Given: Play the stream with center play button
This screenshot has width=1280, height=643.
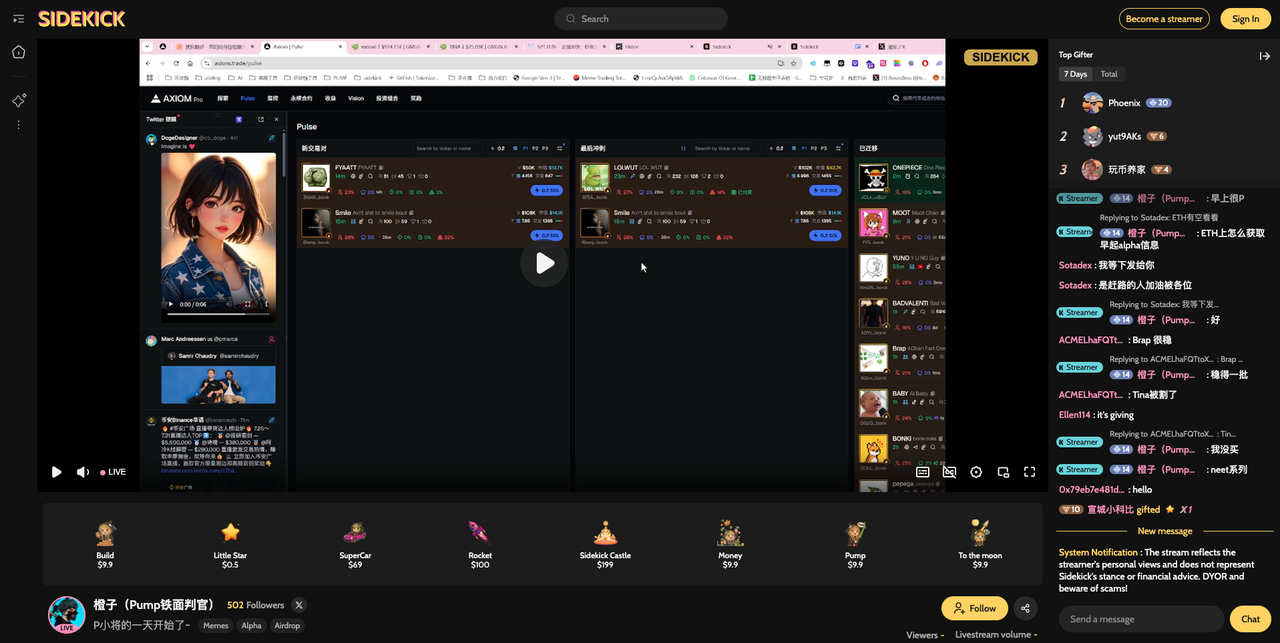Looking at the screenshot, I should click(544, 263).
